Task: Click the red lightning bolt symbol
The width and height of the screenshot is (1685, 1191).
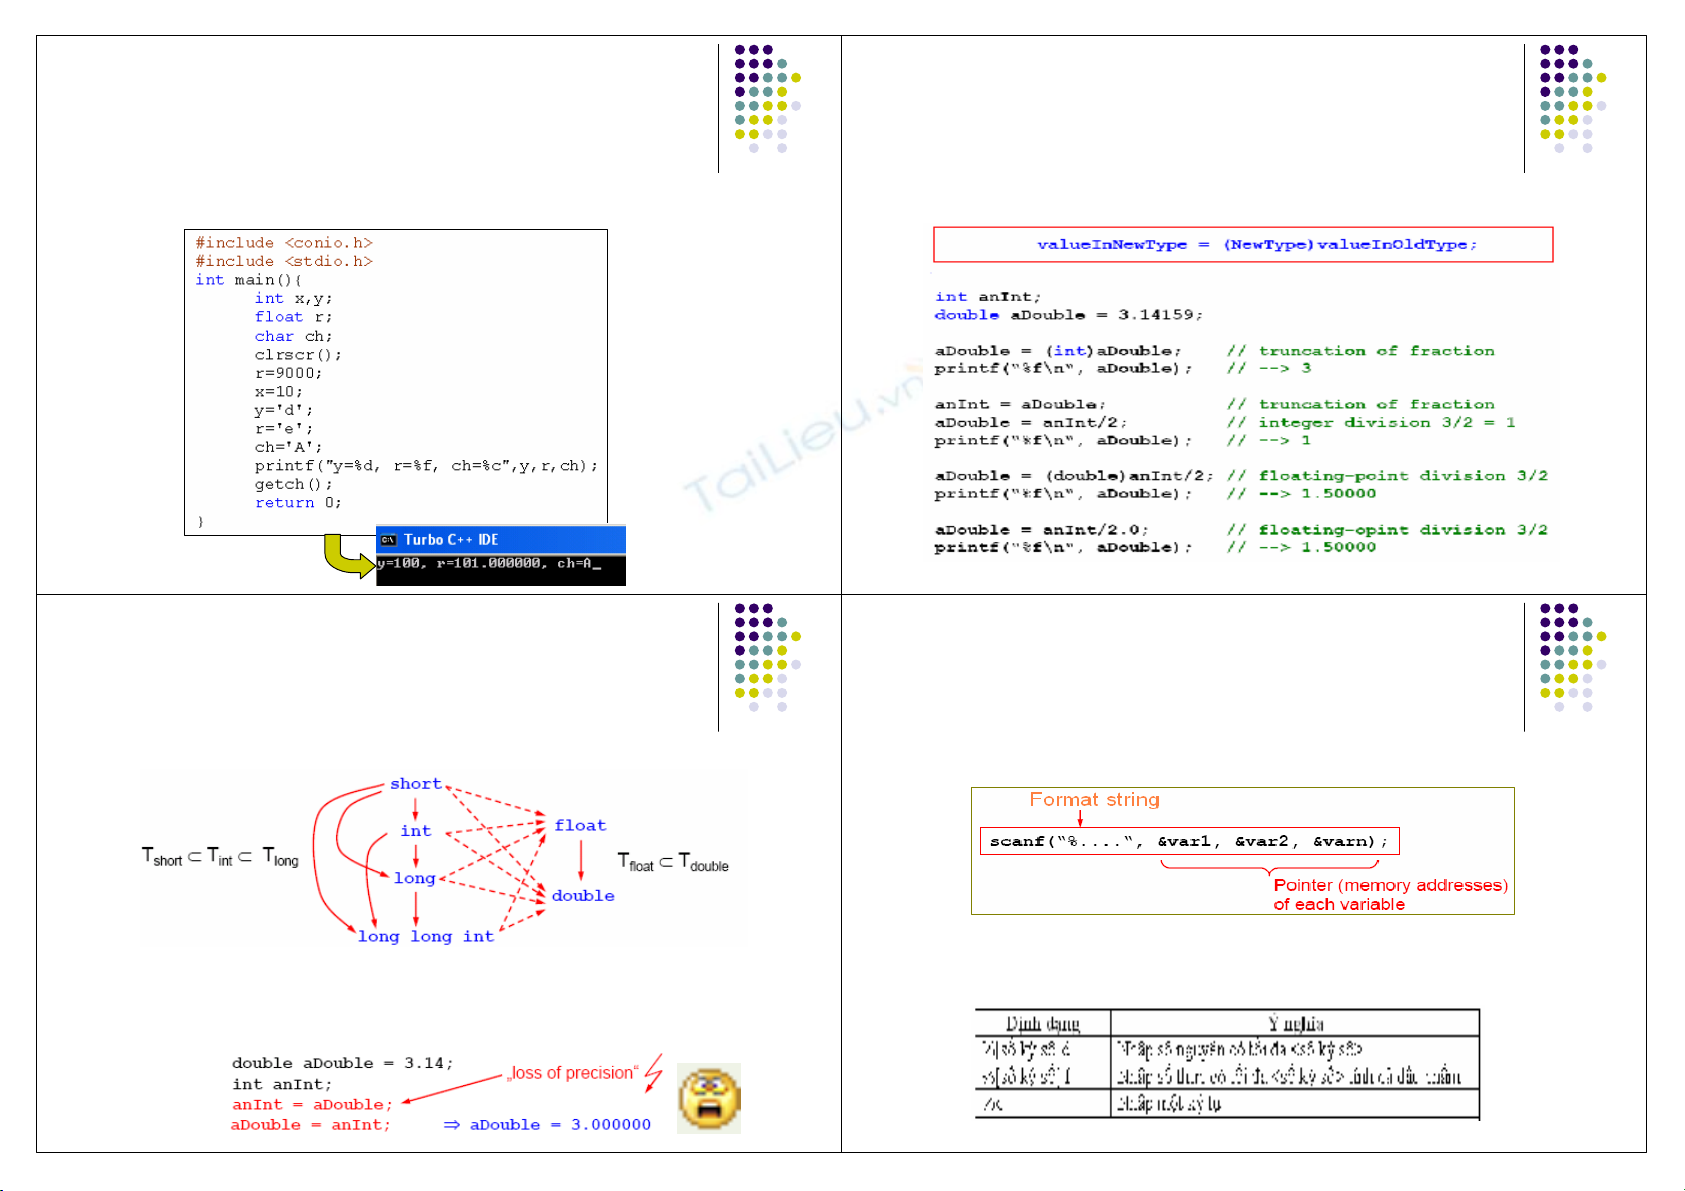Action: pyautogui.click(x=654, y=1071)
